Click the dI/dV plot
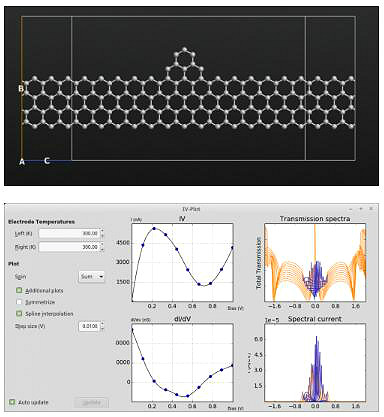 click(x=182, y=362)
